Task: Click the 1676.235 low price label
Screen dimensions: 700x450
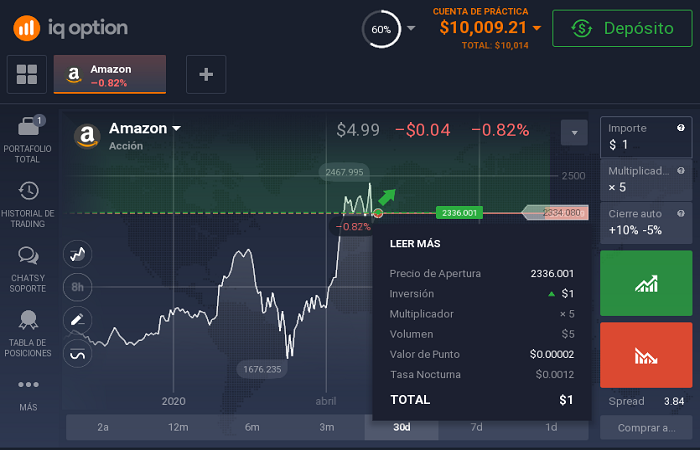Action: pyautogui.click(x=262, y=369)
